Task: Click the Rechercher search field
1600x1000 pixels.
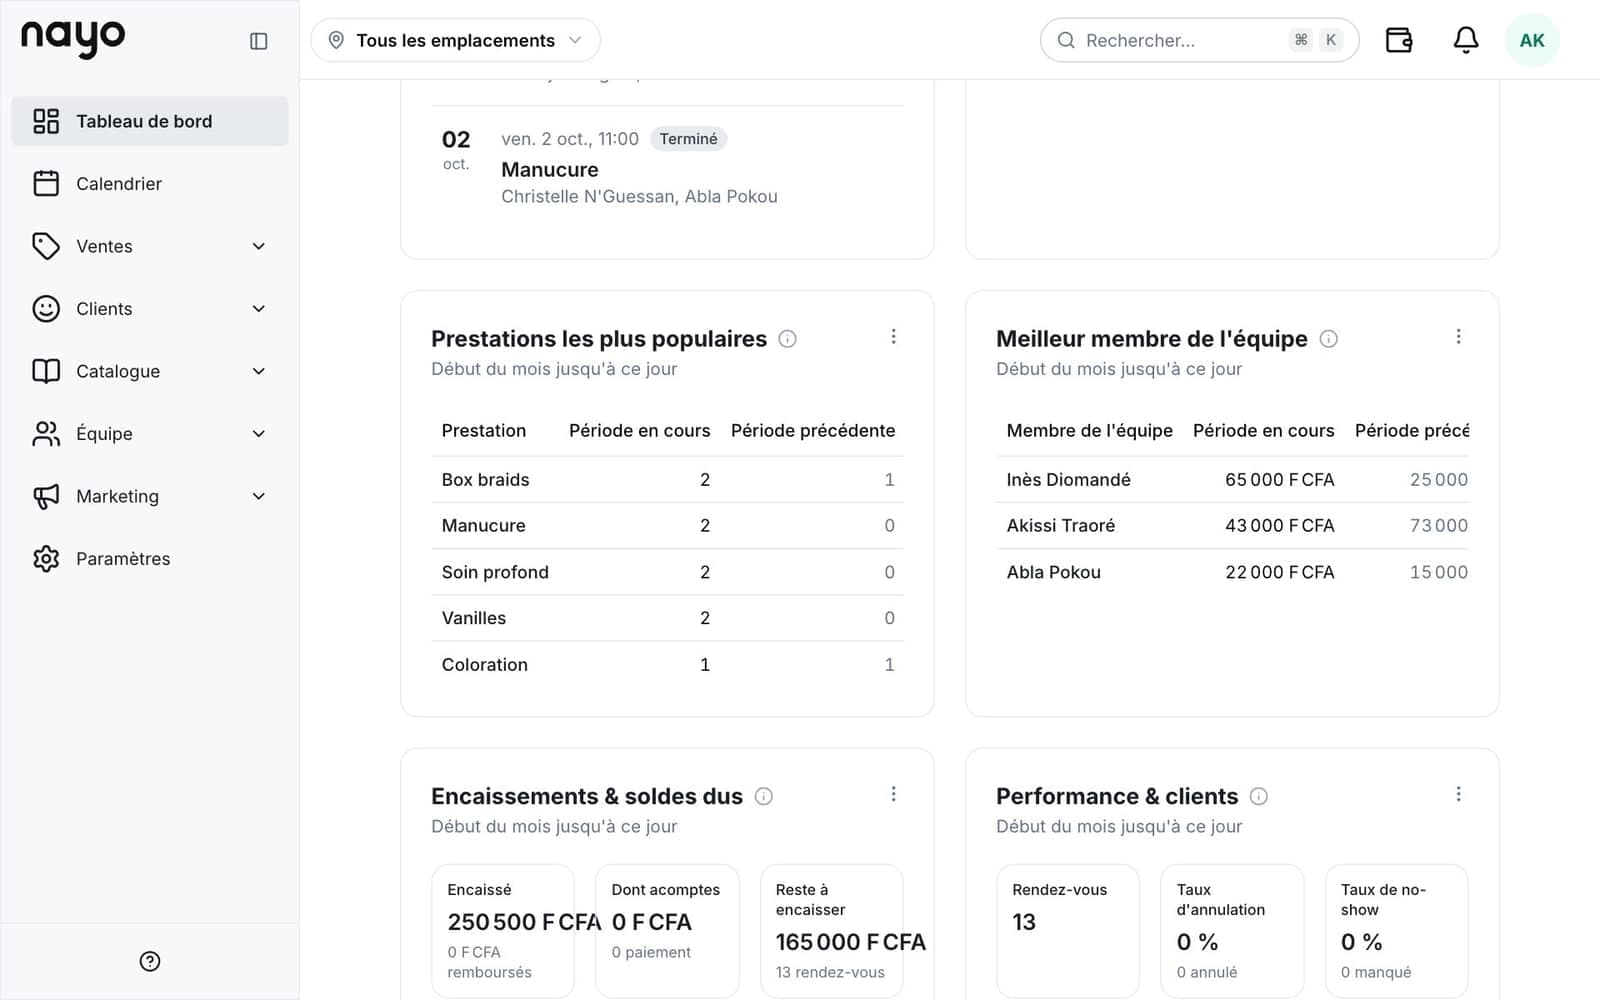Action: click(1199, 40)
